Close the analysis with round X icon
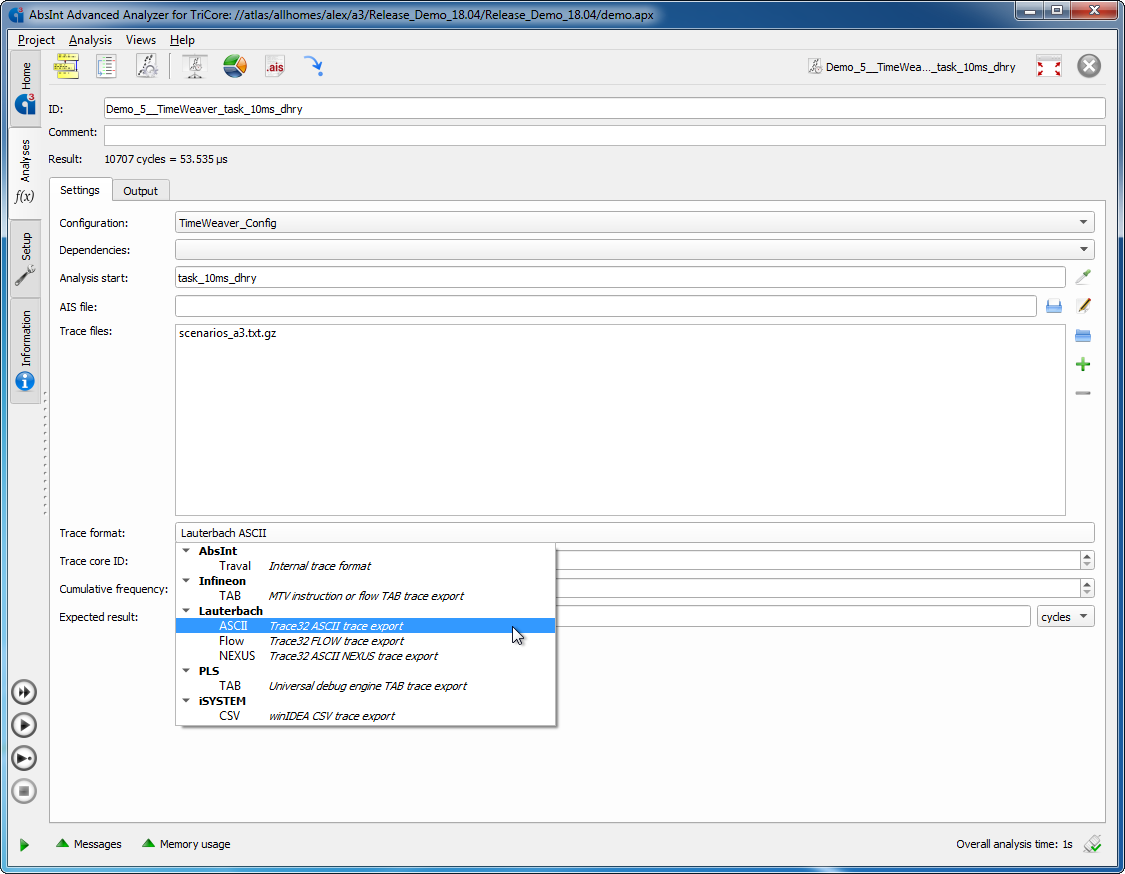The height and width of the screenshot is (874, 1125). pos(1089,66)
